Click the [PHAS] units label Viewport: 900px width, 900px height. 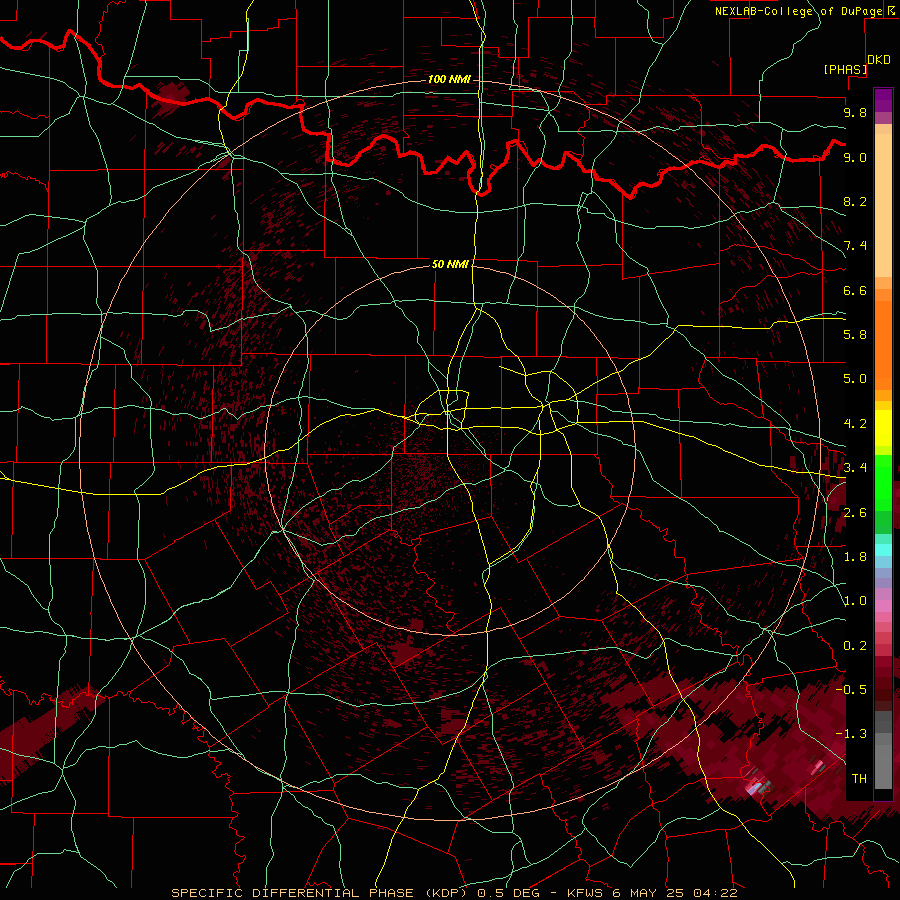(x=845, y=69)
